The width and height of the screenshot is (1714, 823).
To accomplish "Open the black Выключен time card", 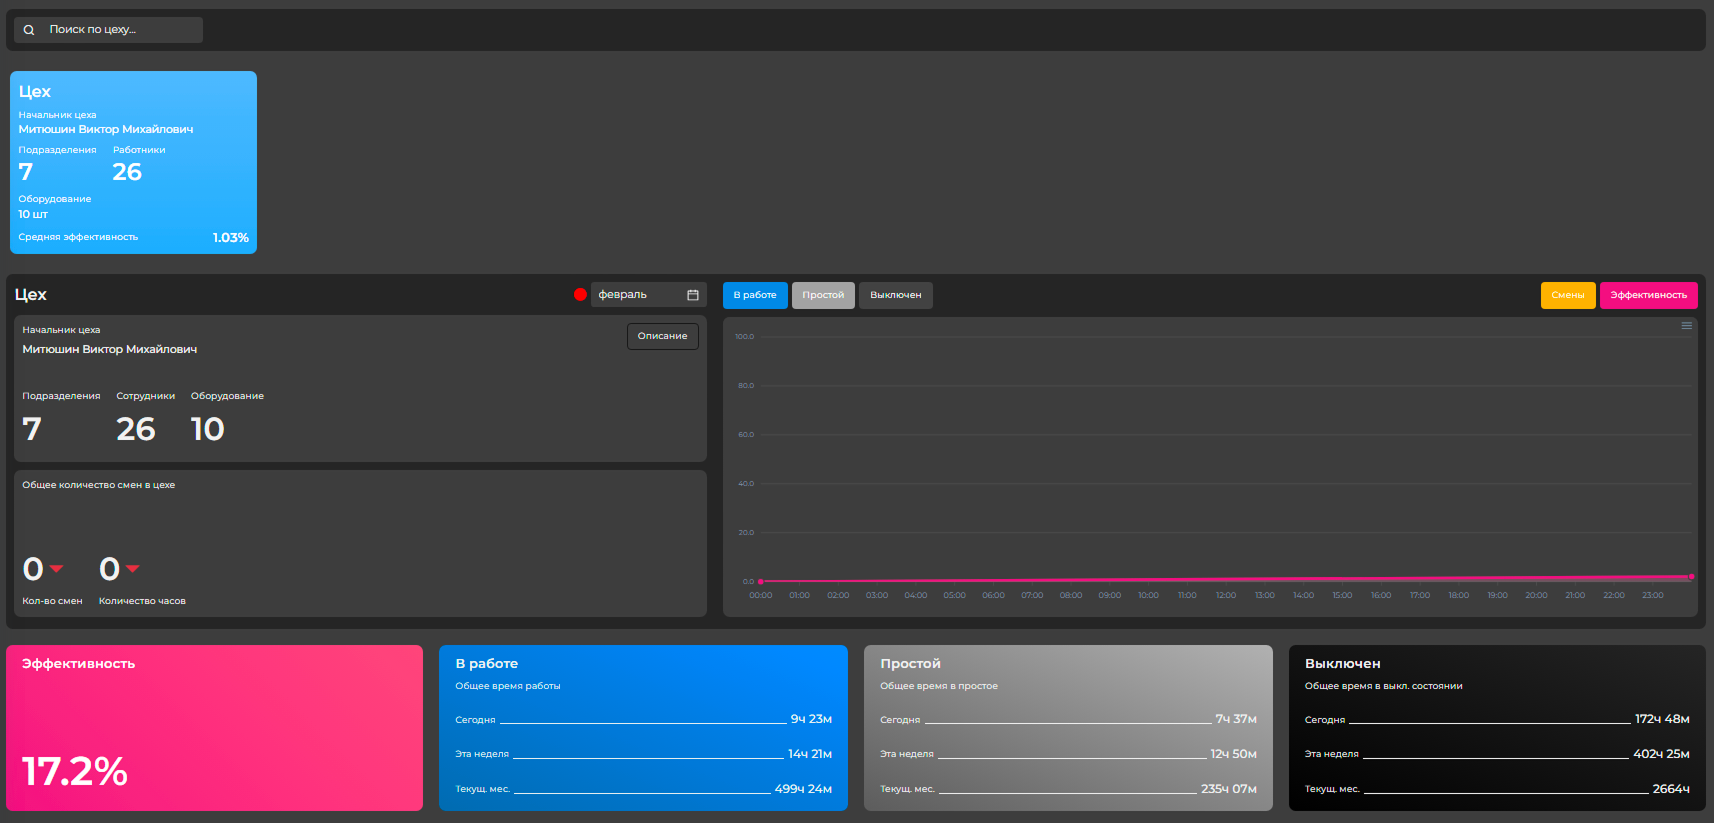I will pyautogui.click(x=1497, y=728).
